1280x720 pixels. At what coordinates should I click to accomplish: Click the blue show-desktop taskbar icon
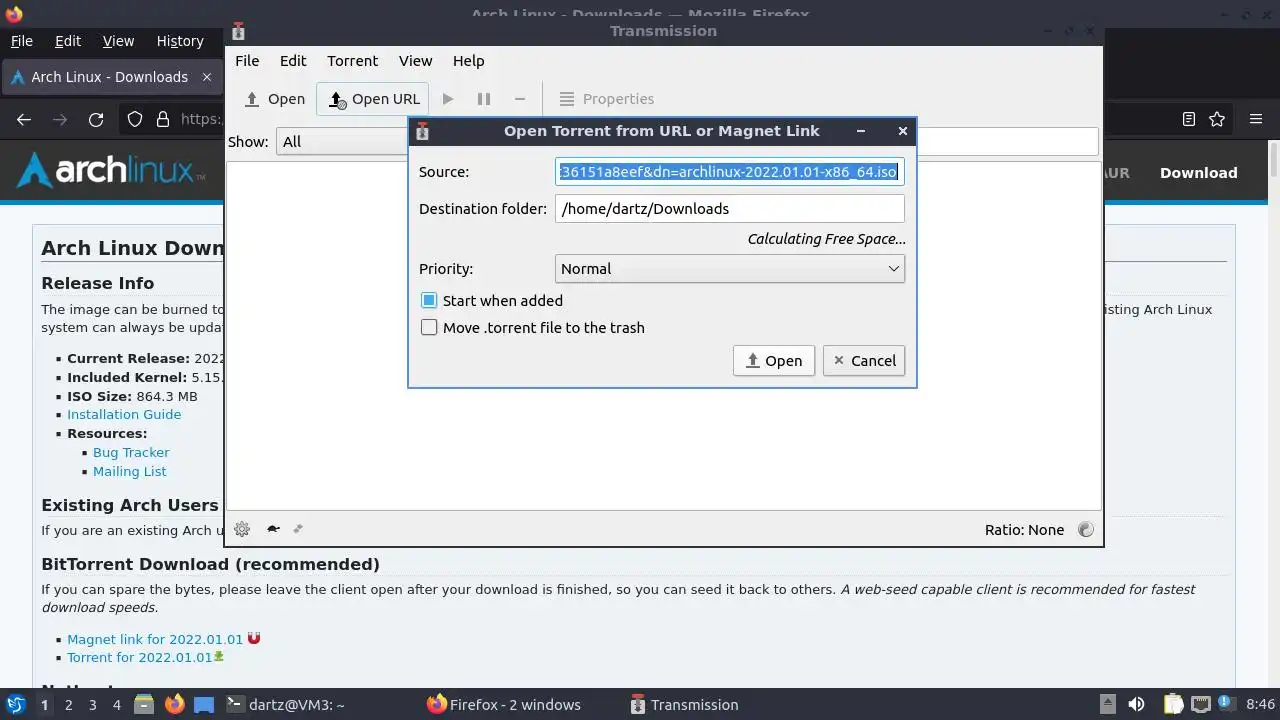[204, 705]
